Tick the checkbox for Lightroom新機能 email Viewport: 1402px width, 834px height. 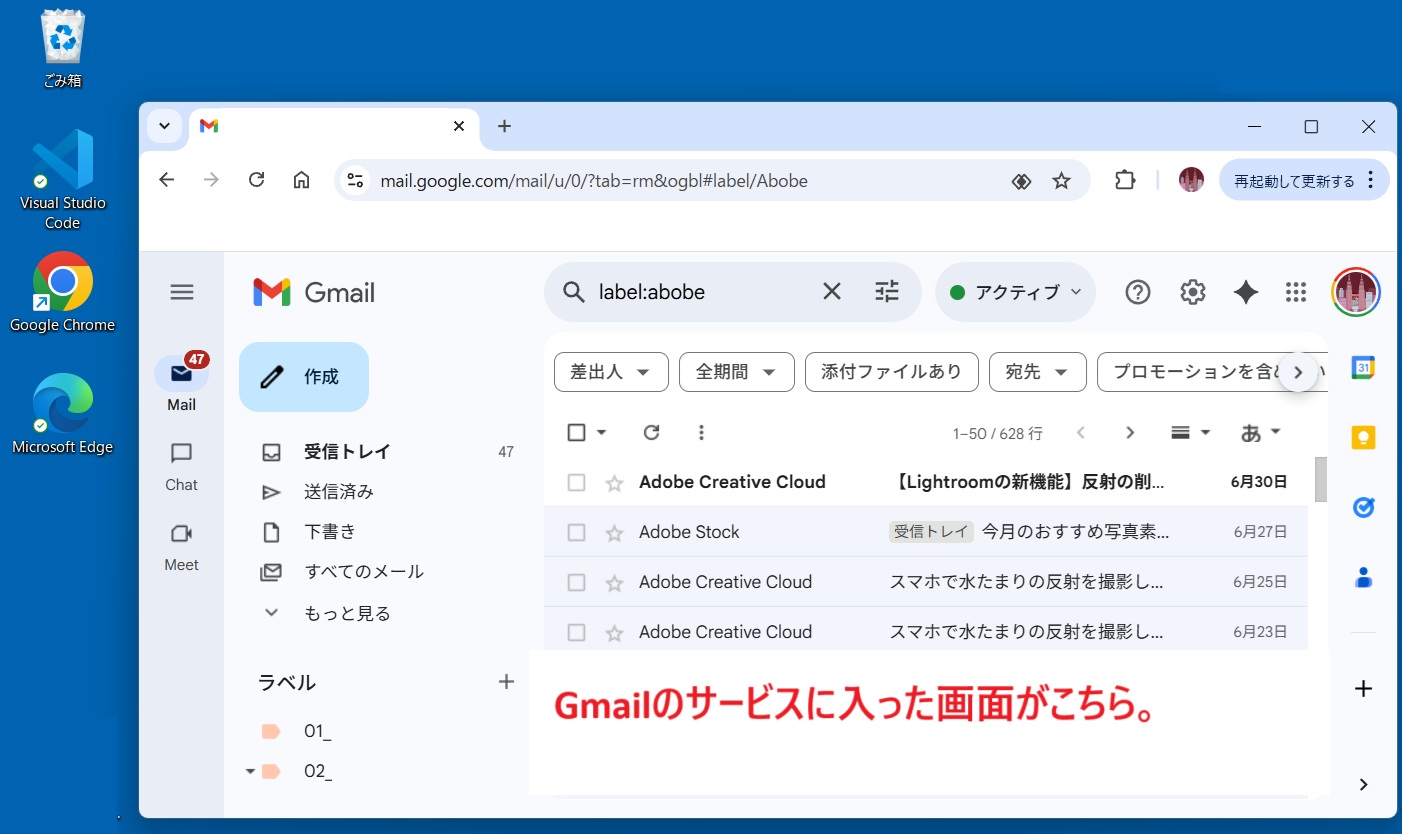click(576, 482)
